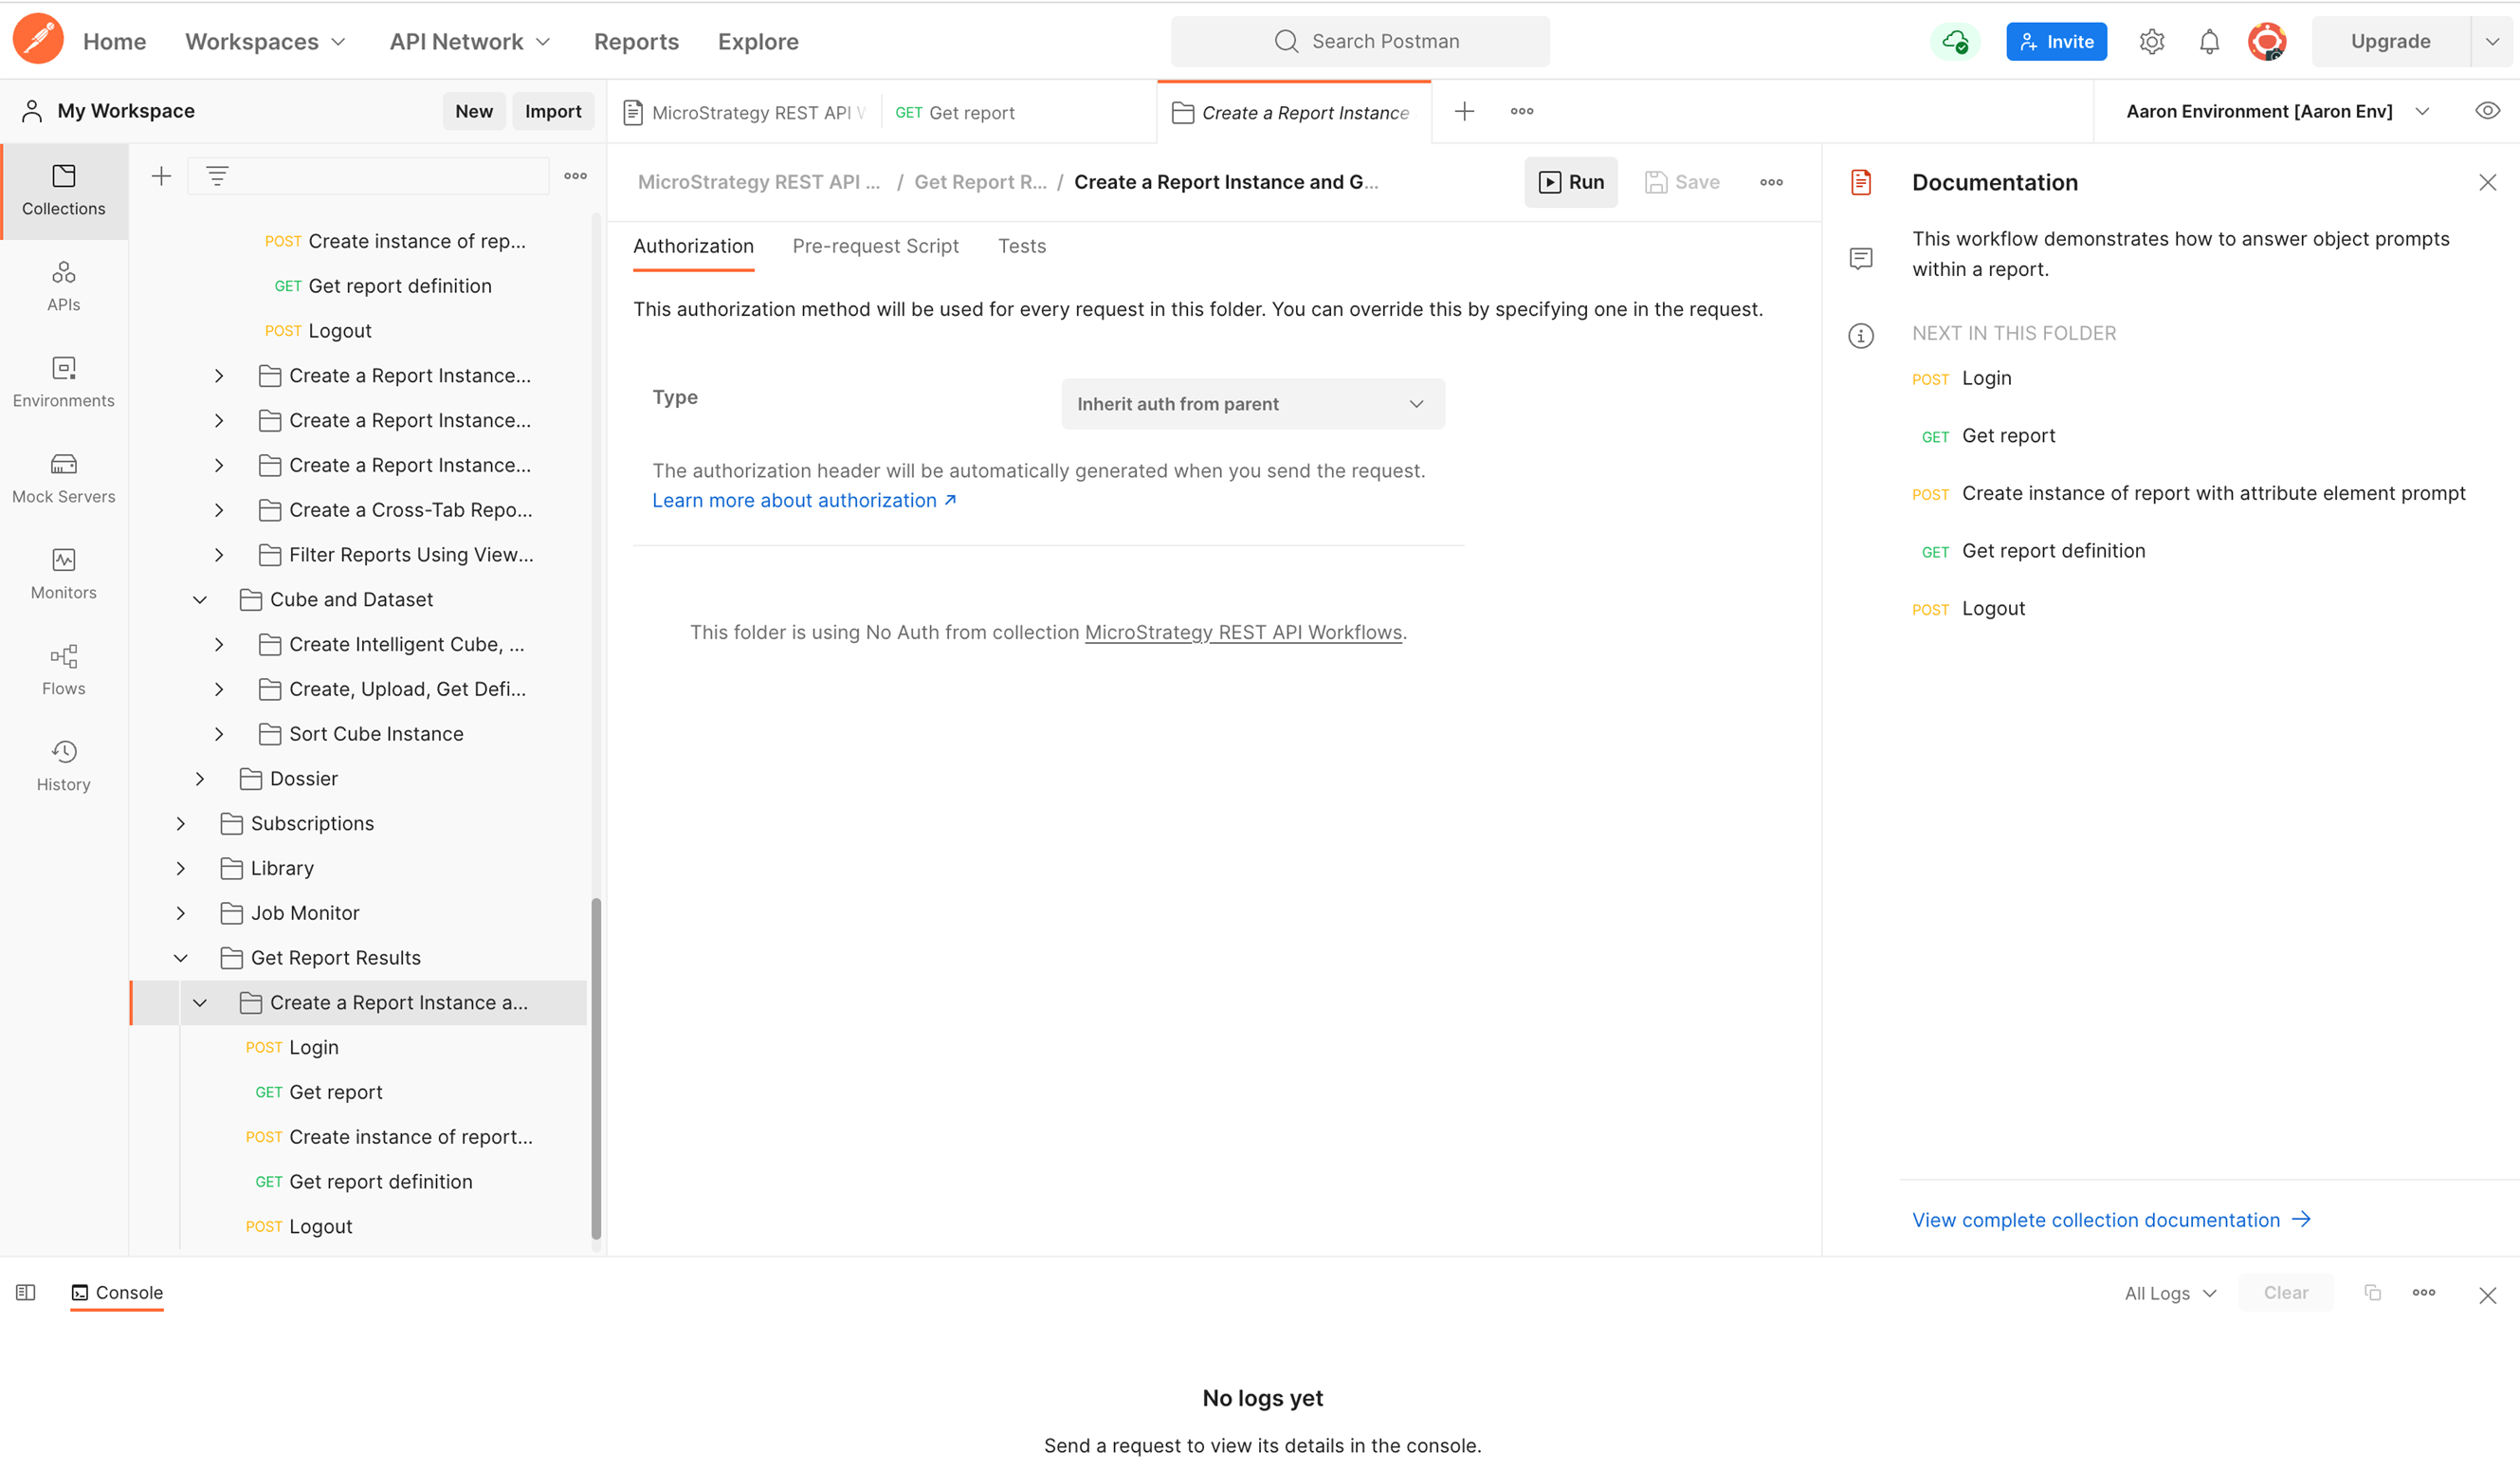Open the Reports menu
This screenshot has width=2520, height=1470.
coord(636,41)
